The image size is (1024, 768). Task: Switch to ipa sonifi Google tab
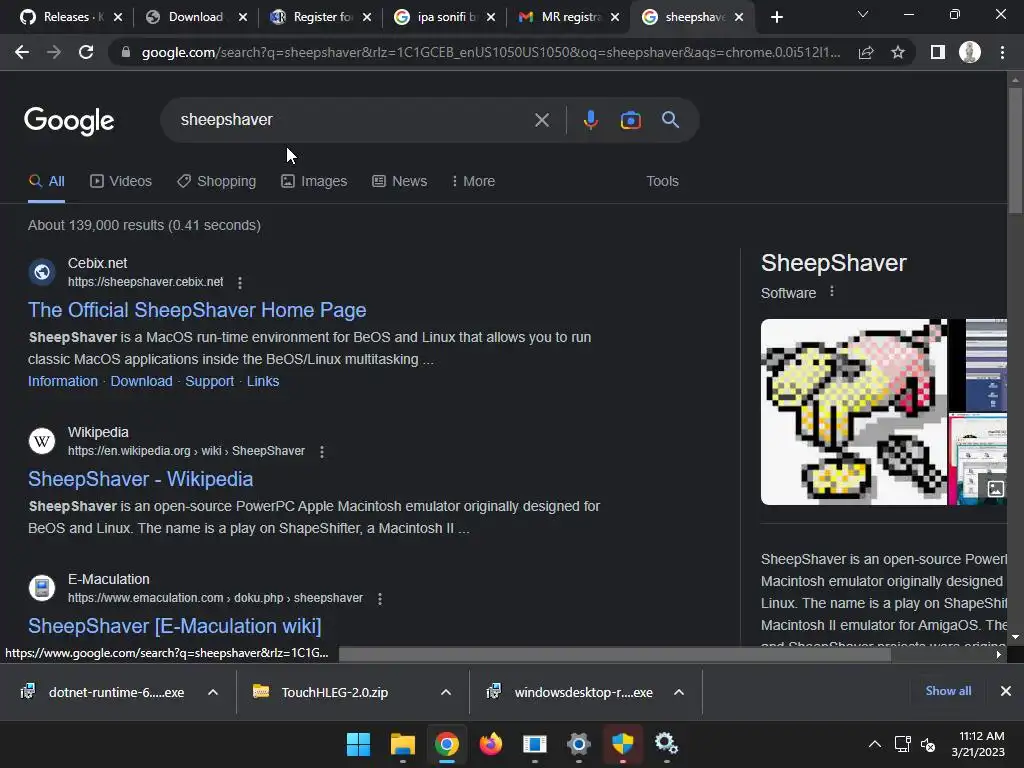pyautogui.click(x=438, y=17)
